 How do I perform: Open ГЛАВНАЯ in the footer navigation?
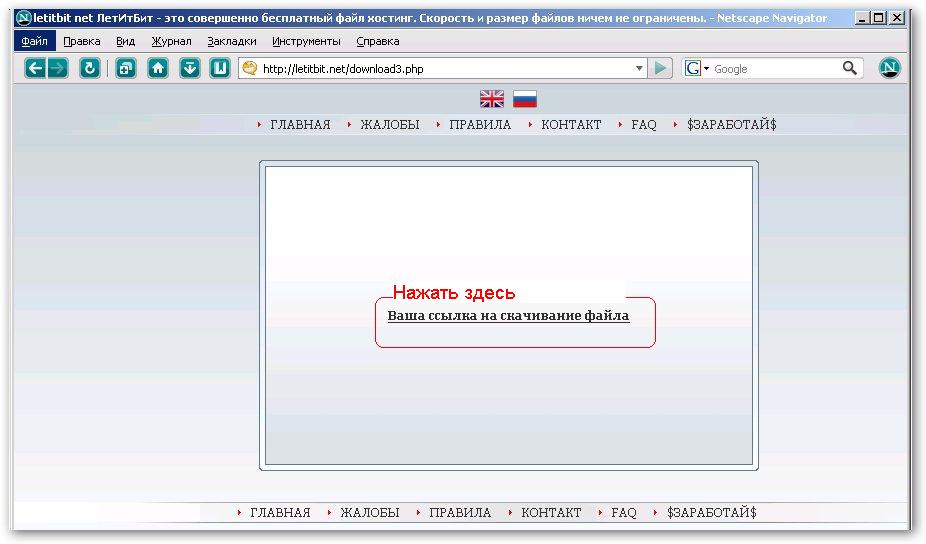pyautogui.click(x=280, y=512)
